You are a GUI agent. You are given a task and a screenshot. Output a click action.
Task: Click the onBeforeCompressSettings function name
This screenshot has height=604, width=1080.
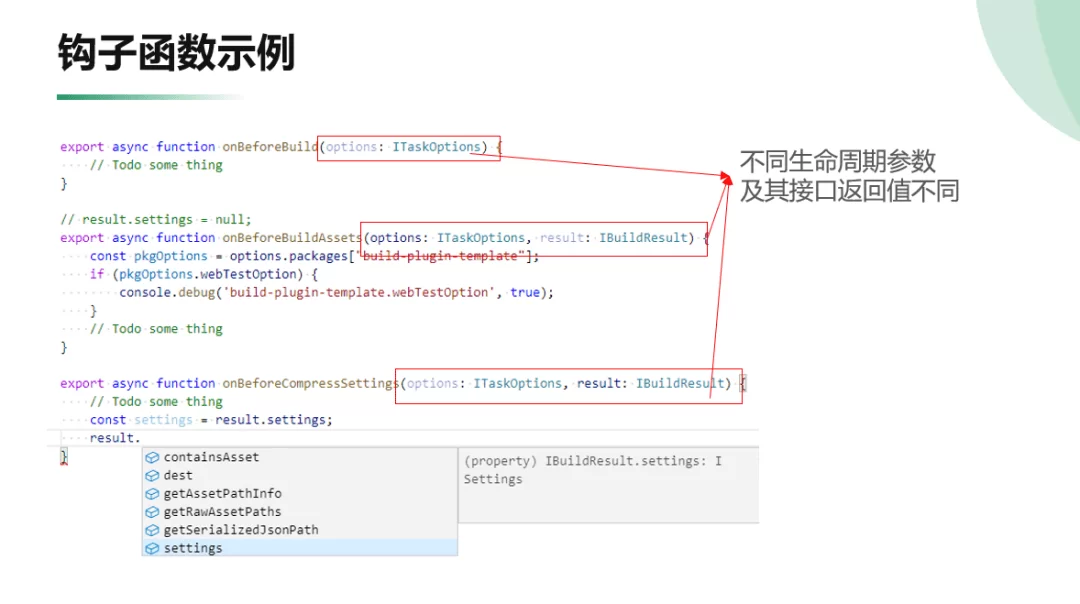coord(309,383)
